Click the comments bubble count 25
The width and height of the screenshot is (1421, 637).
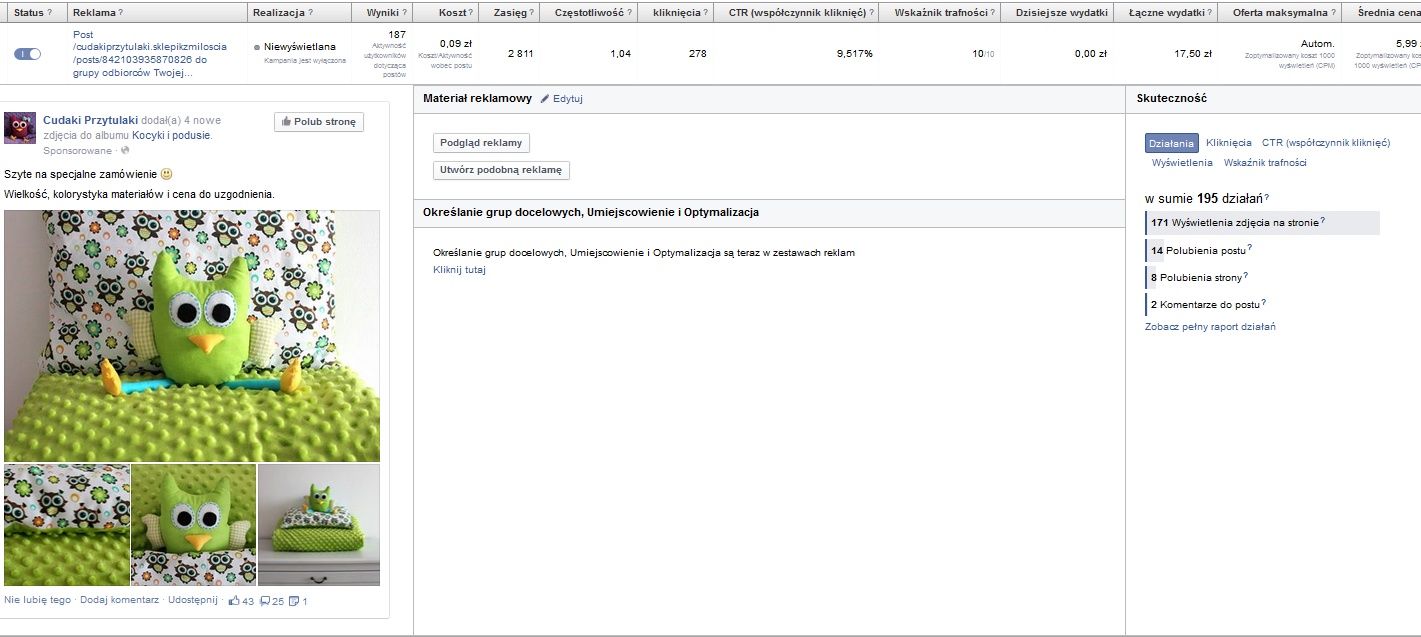coord(272,601)
